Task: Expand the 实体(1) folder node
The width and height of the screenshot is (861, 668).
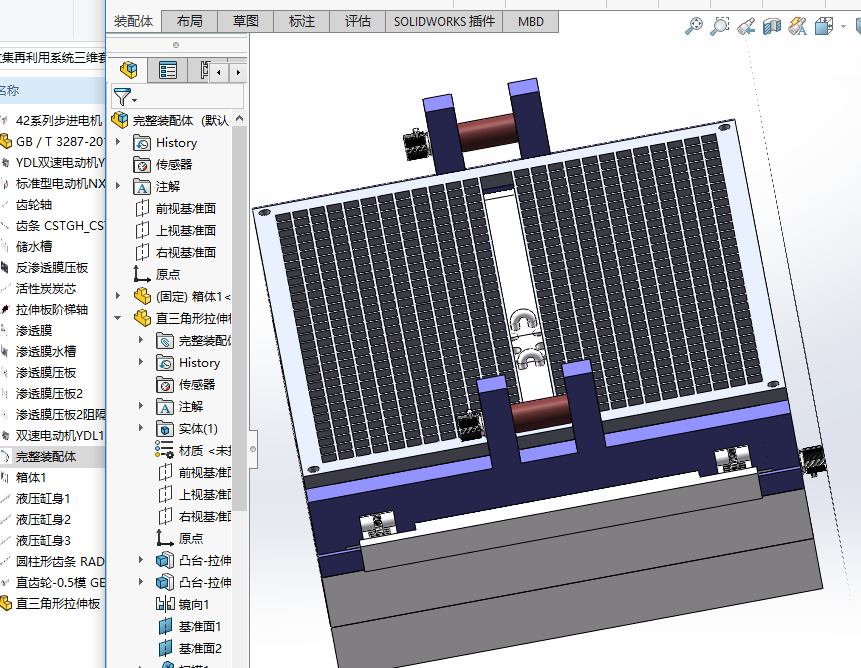Action: tap(141, 428)
